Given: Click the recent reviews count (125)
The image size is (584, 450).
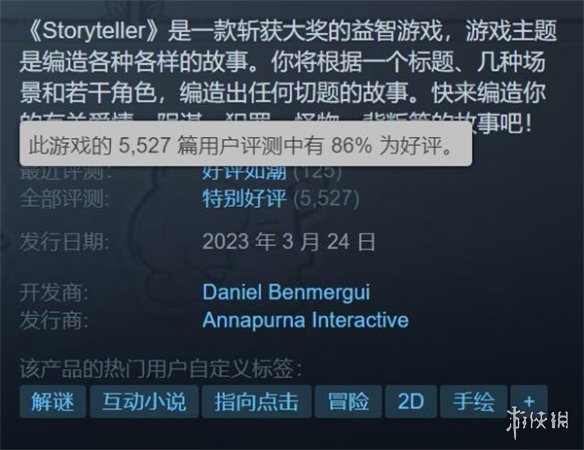Looking at the screenshot, I should [x=317, y=173].
